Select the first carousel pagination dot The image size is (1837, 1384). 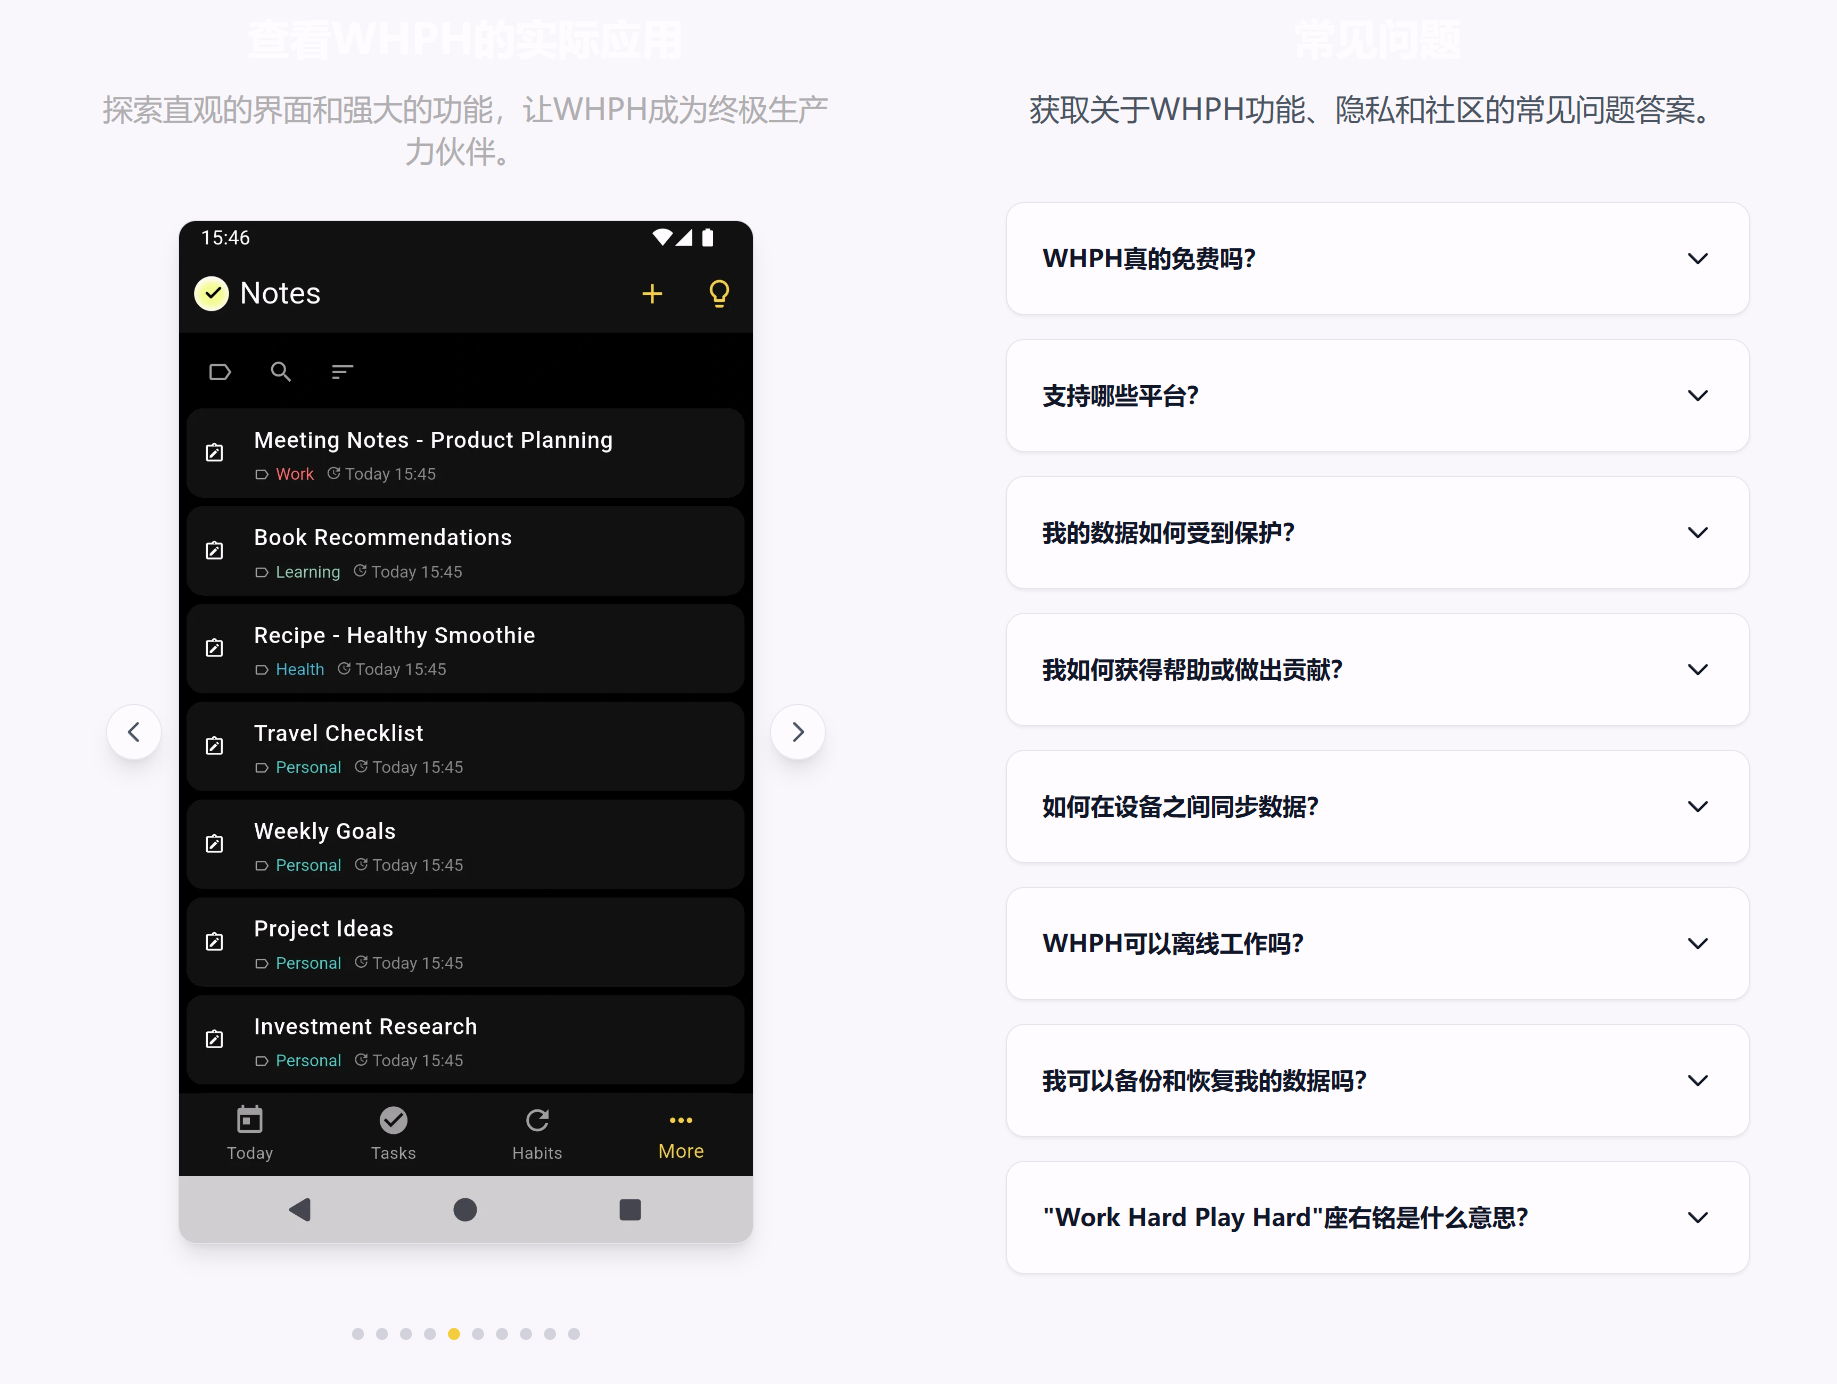pos(358,1334)
